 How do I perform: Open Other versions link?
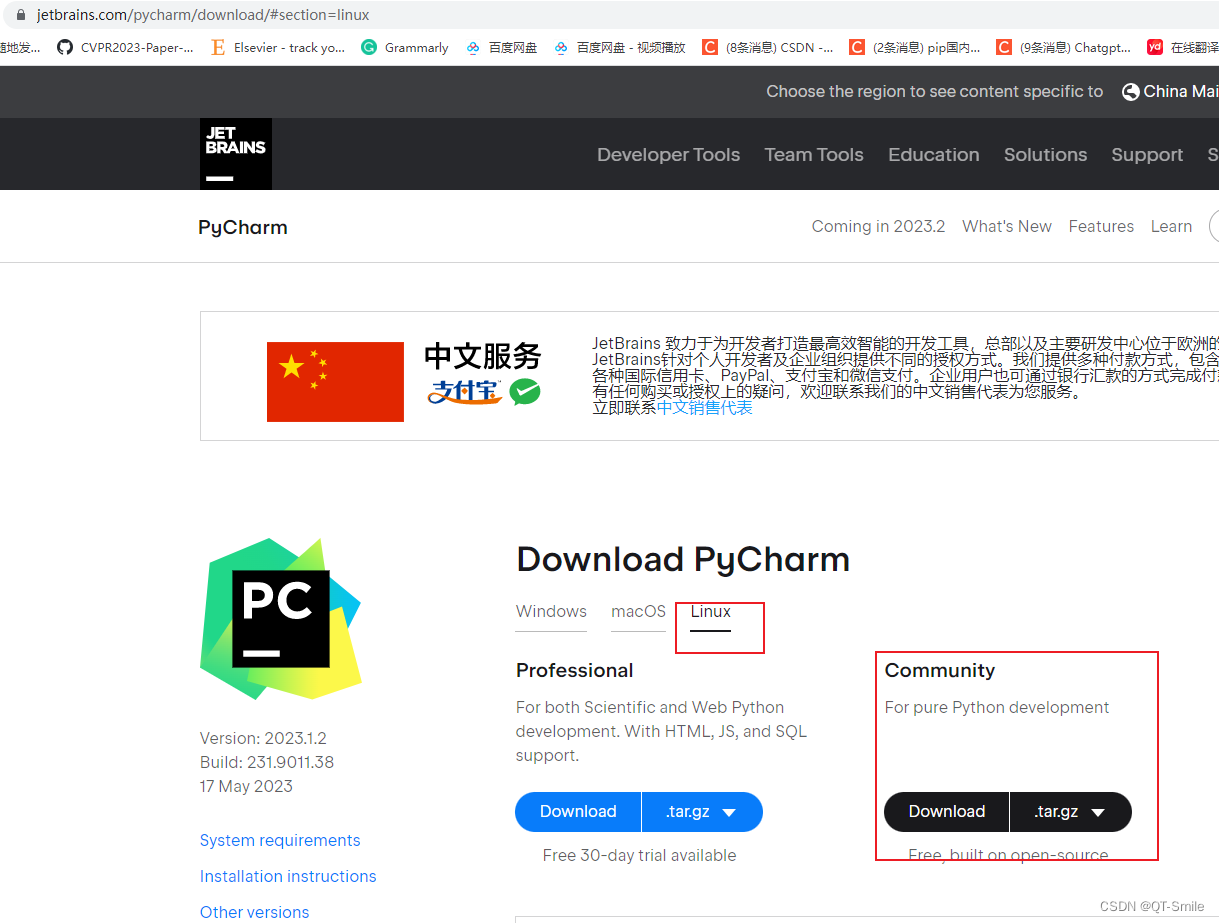tap(254, 912)
